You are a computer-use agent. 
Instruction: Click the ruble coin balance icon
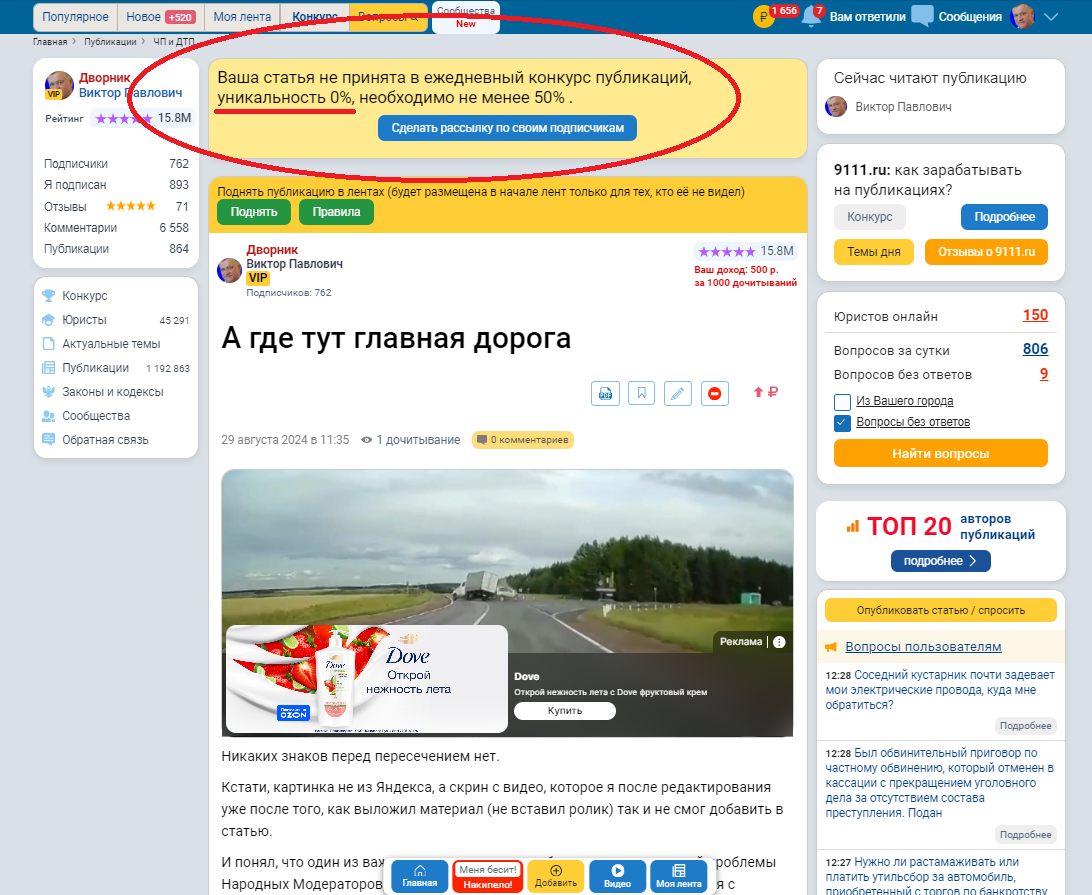click(764, 16)
